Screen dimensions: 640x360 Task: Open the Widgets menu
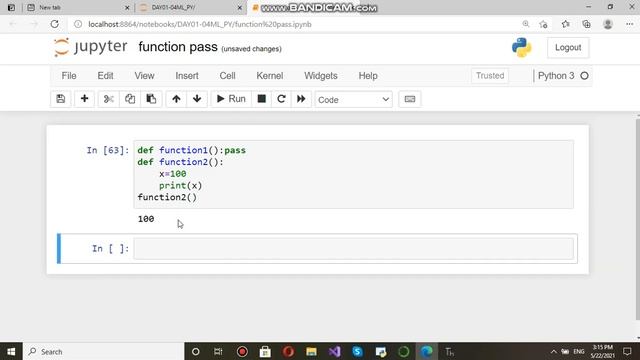click(x=321, y=76)
